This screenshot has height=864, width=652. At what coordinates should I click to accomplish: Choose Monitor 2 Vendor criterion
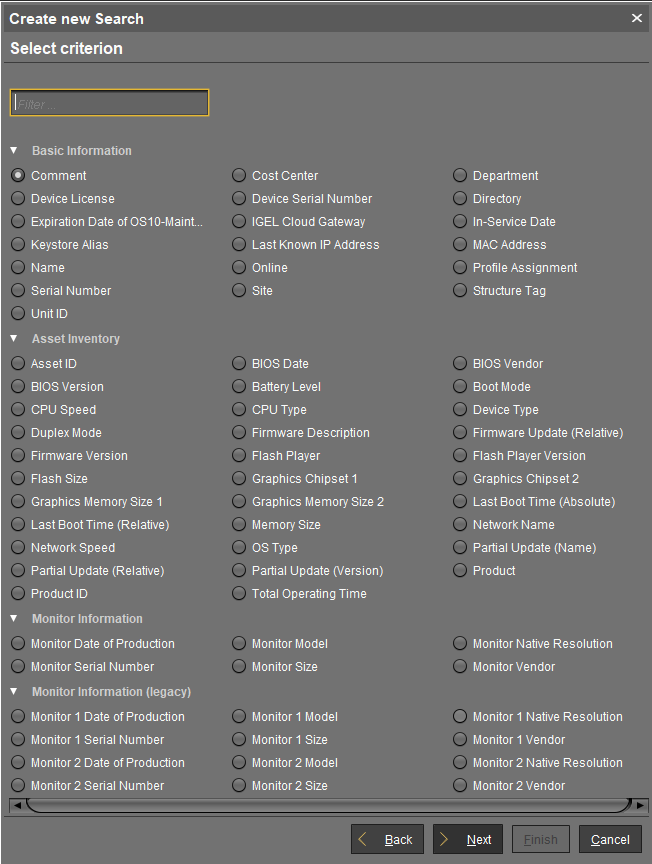click(x=460, y=785)
